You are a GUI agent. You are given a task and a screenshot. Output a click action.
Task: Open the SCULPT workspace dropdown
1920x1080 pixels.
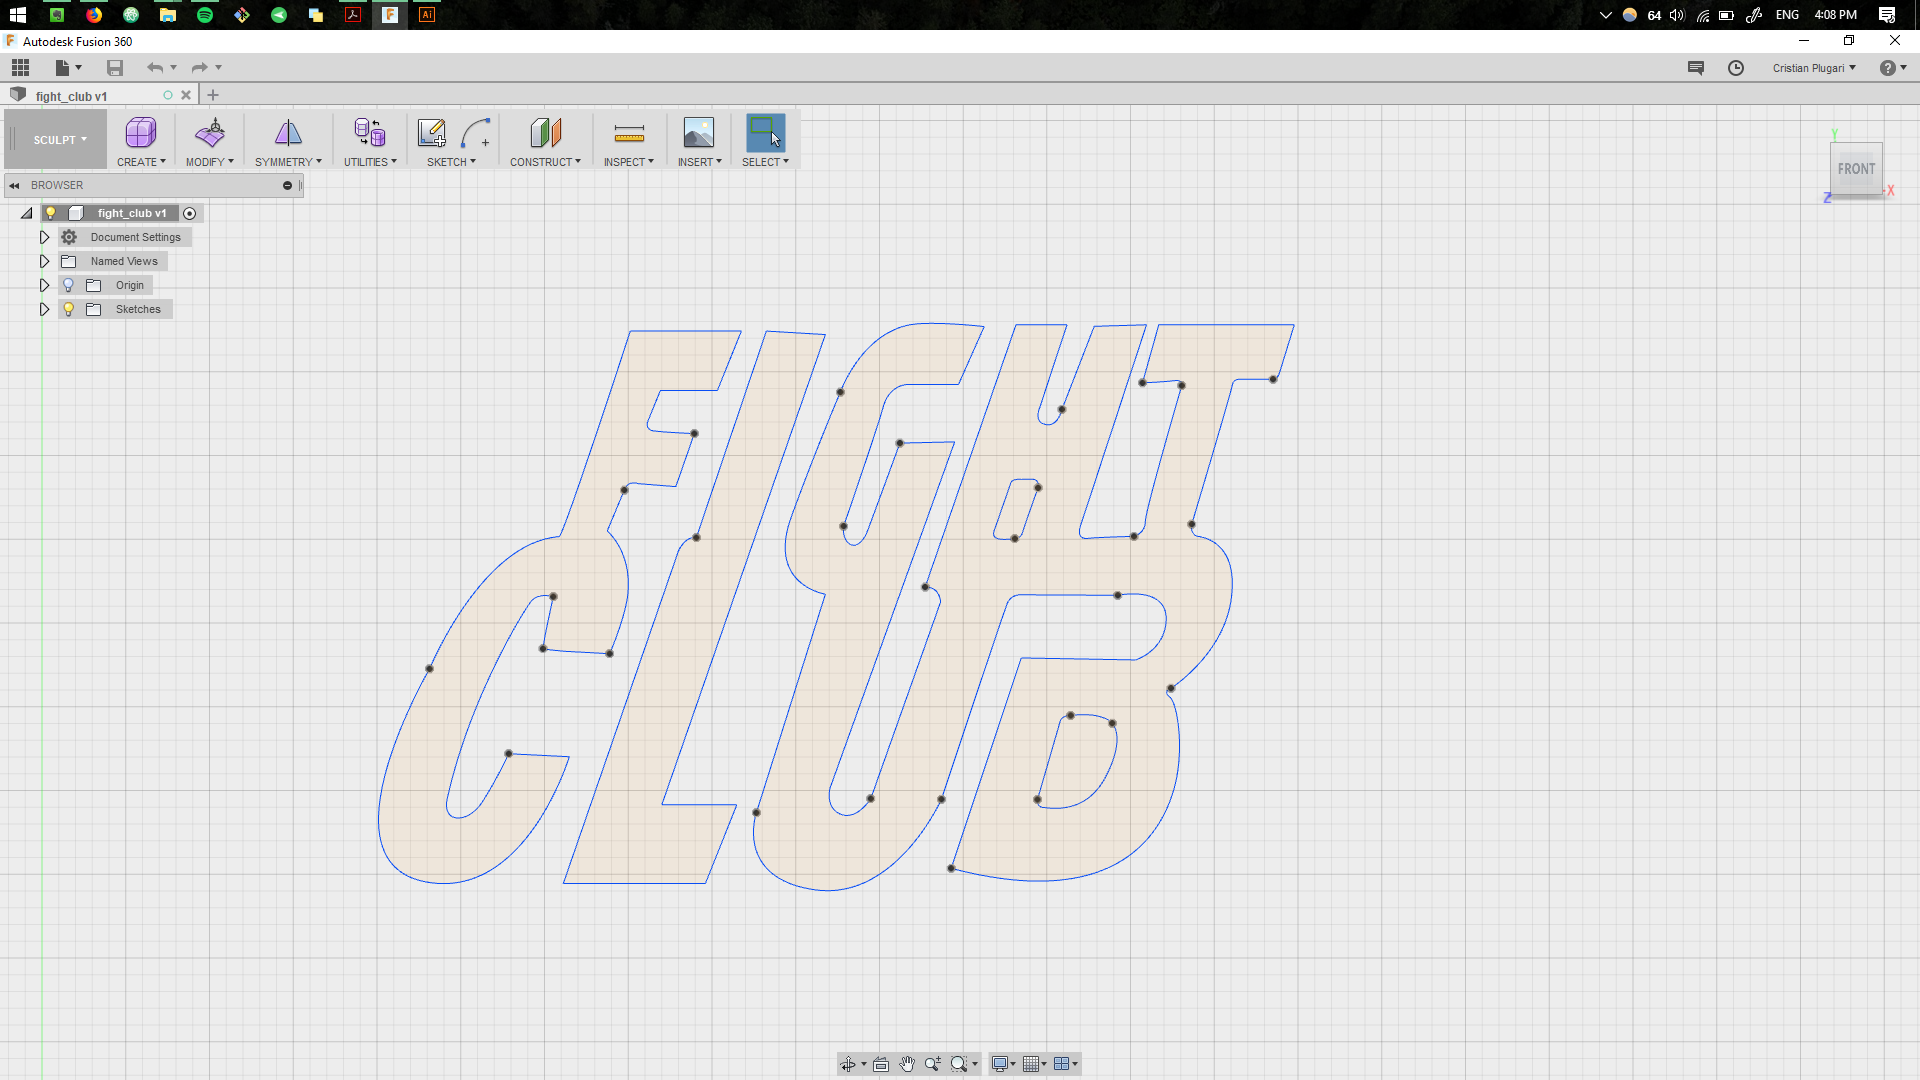tap(60, 140)
